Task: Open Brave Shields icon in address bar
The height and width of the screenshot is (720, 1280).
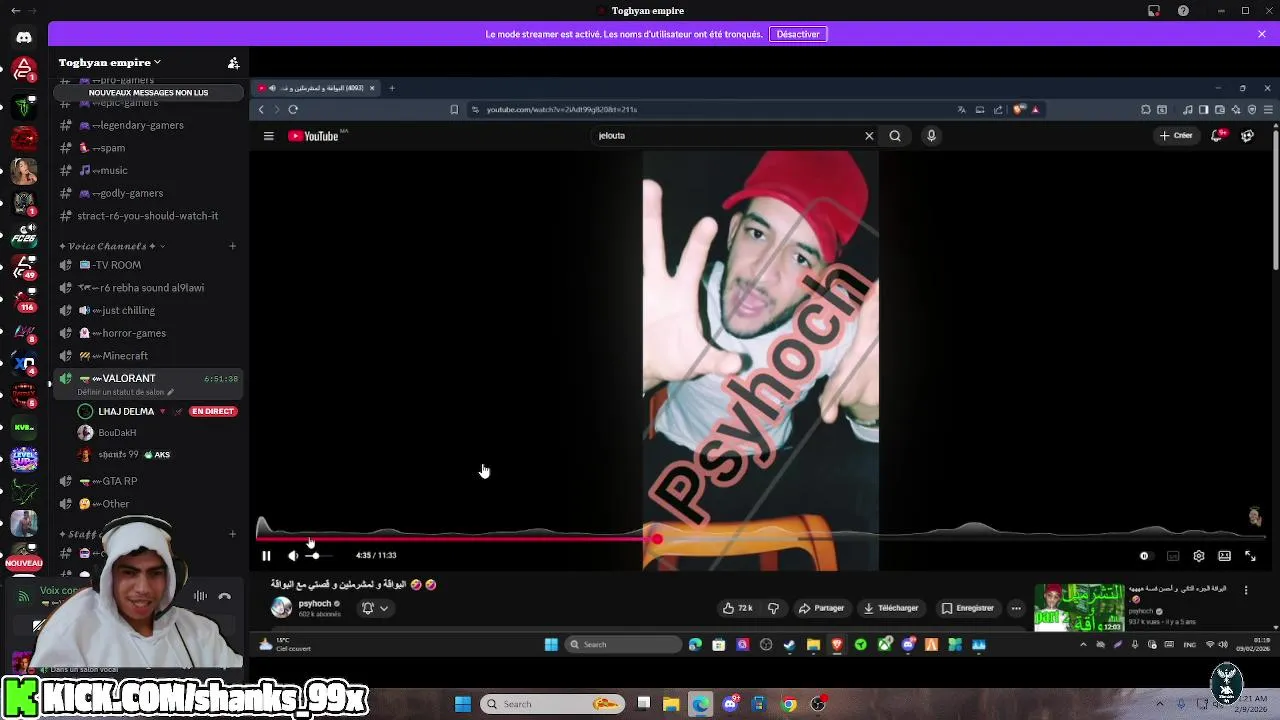Action: [1019, 110]
